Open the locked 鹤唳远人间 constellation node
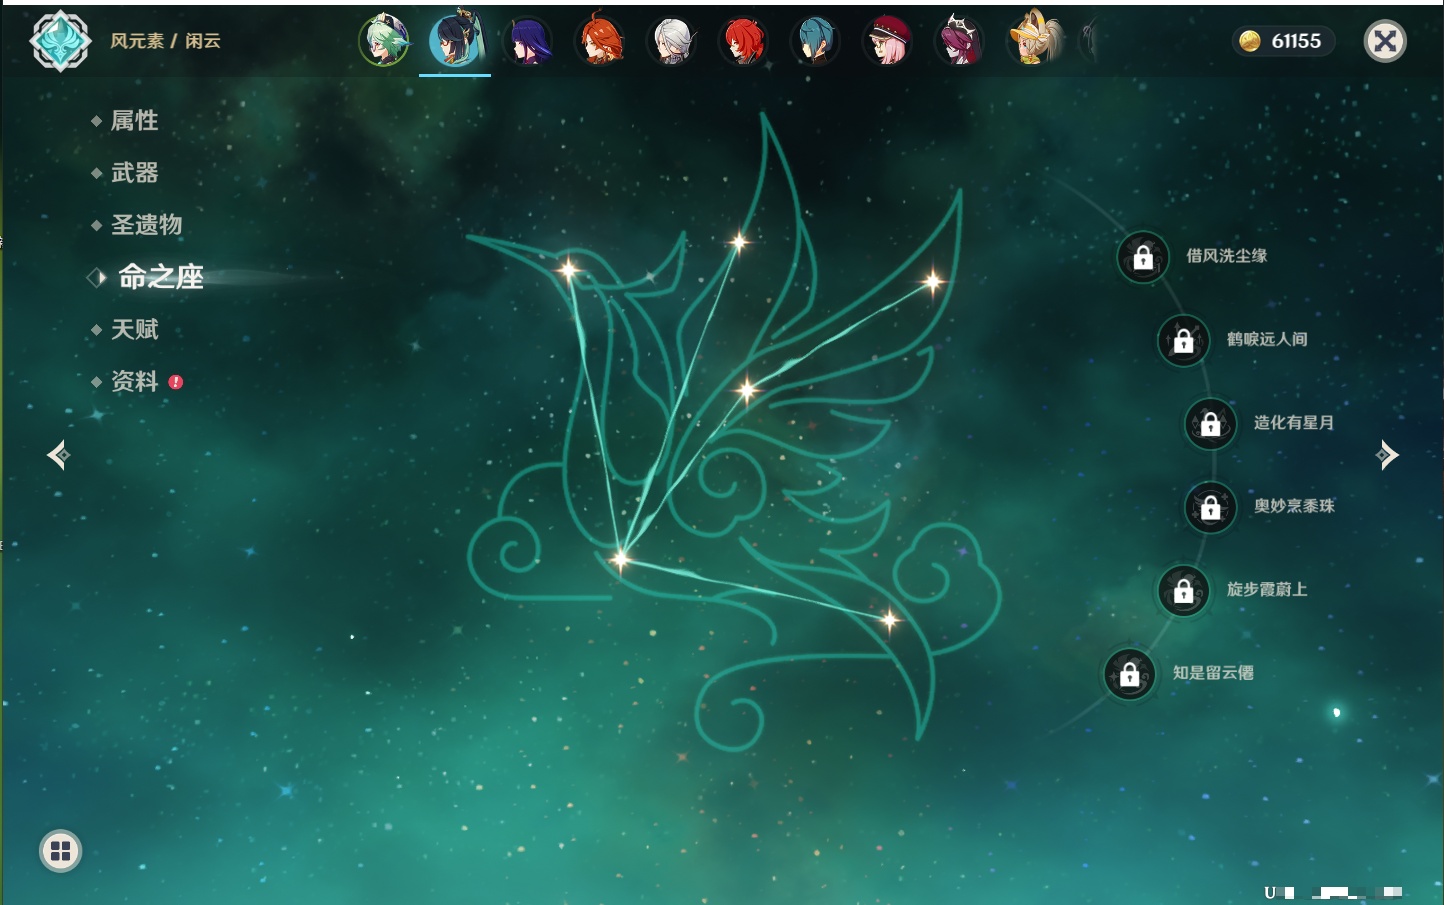This screenshot has height=905, width=1444. click(x=1183, y=340)
